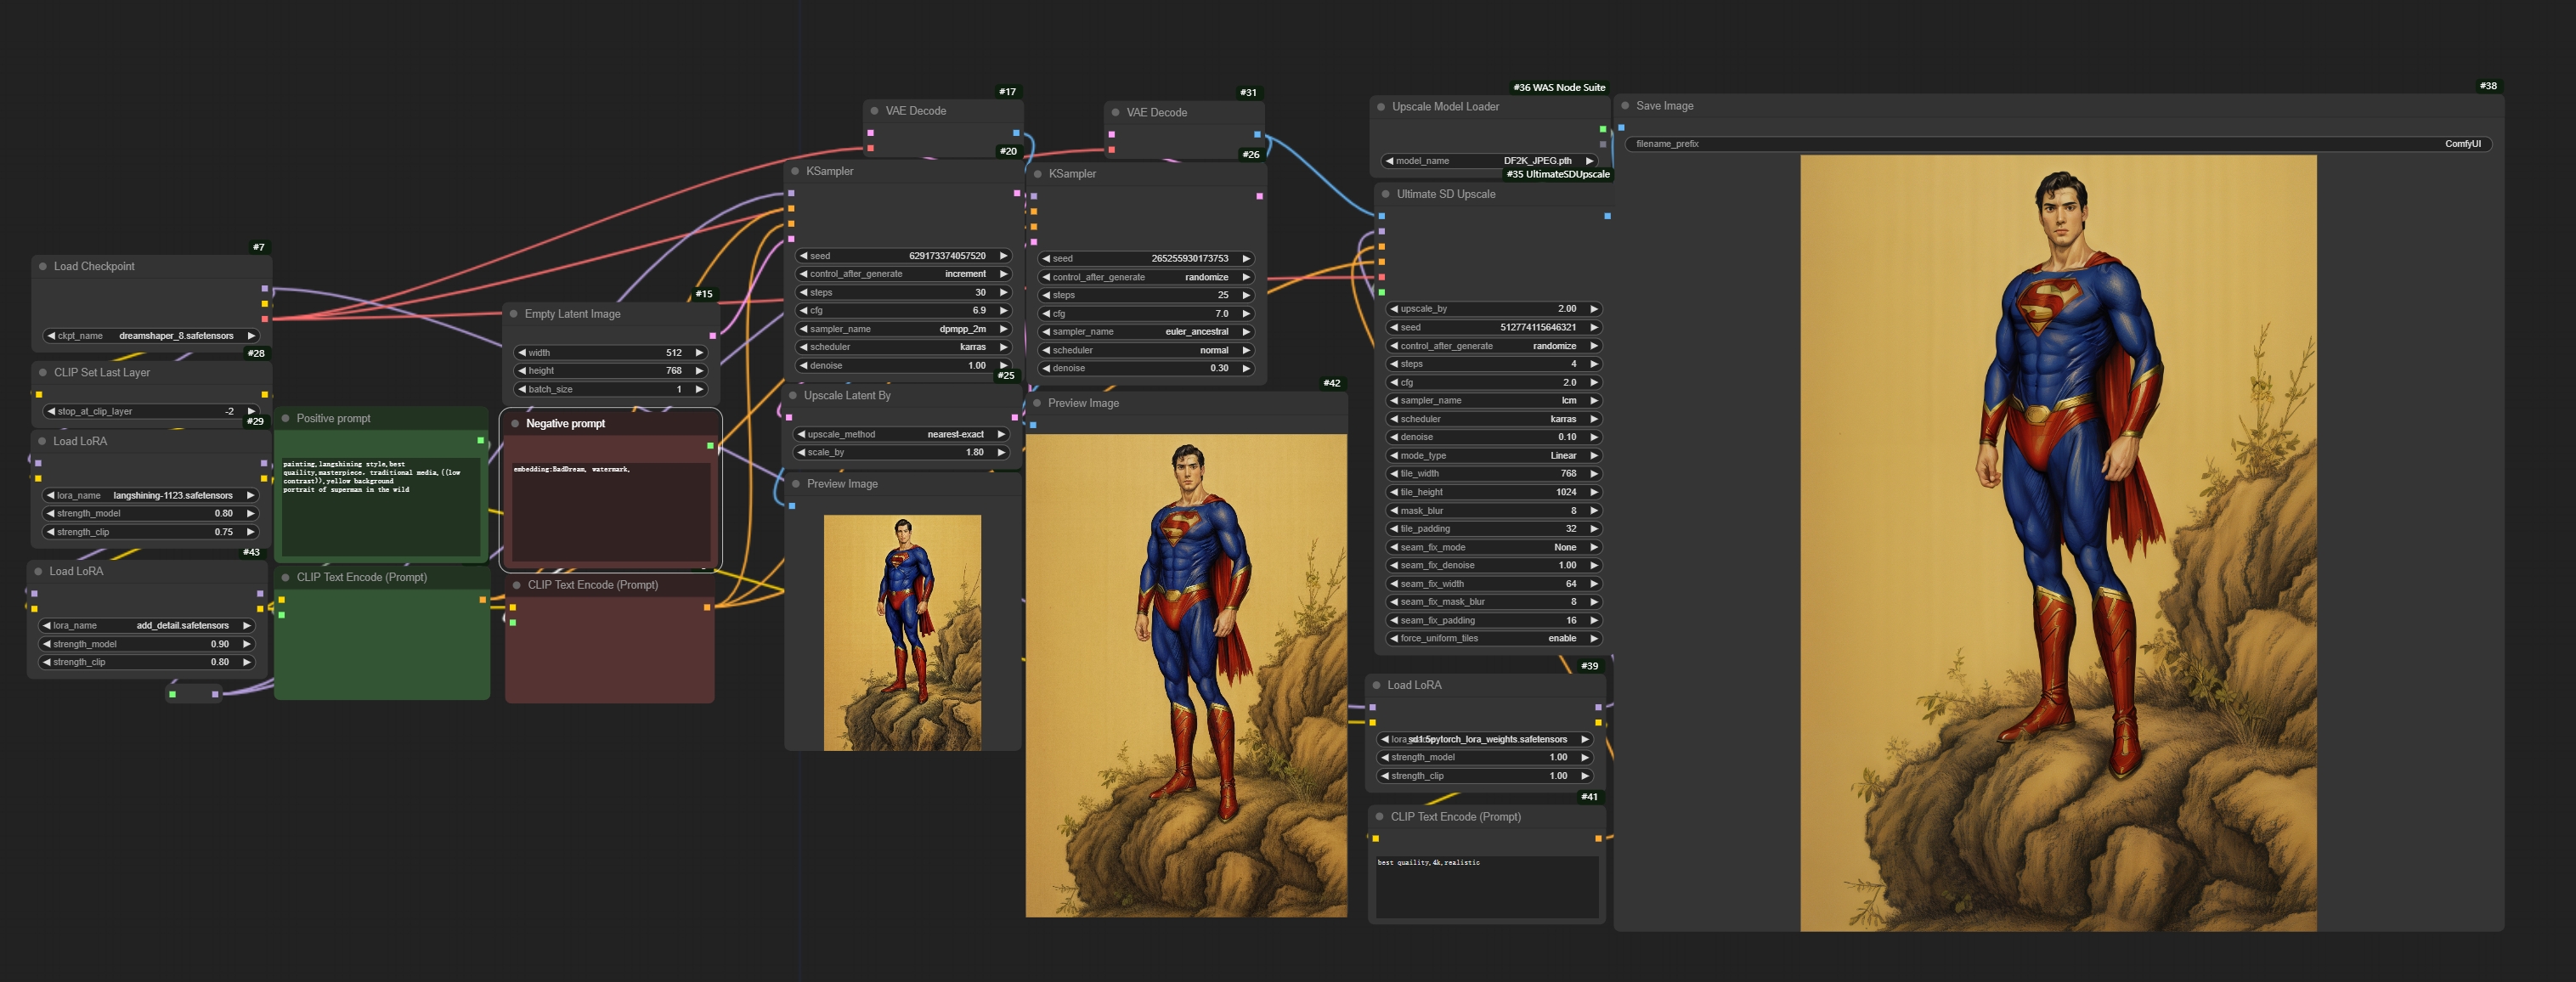Click the small reroute node below add_detail Load LoRA

(x=194, y=693)
